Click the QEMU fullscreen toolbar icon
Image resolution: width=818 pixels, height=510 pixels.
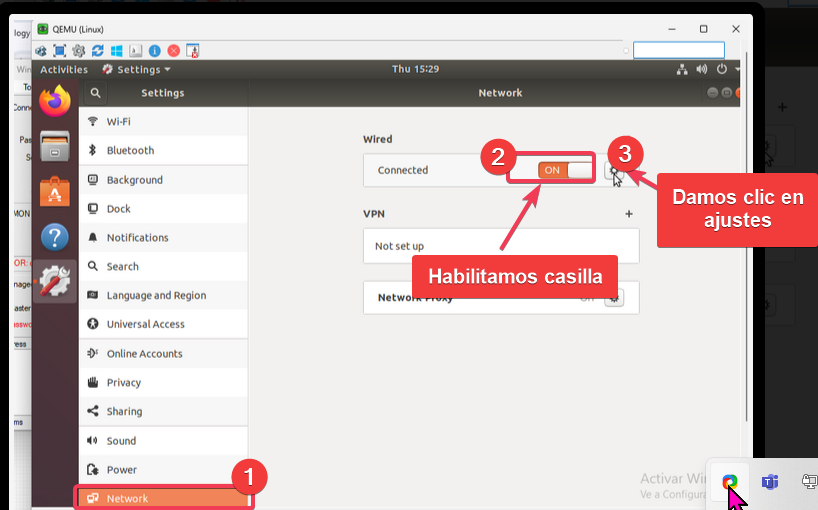click(x=60, y=50)
